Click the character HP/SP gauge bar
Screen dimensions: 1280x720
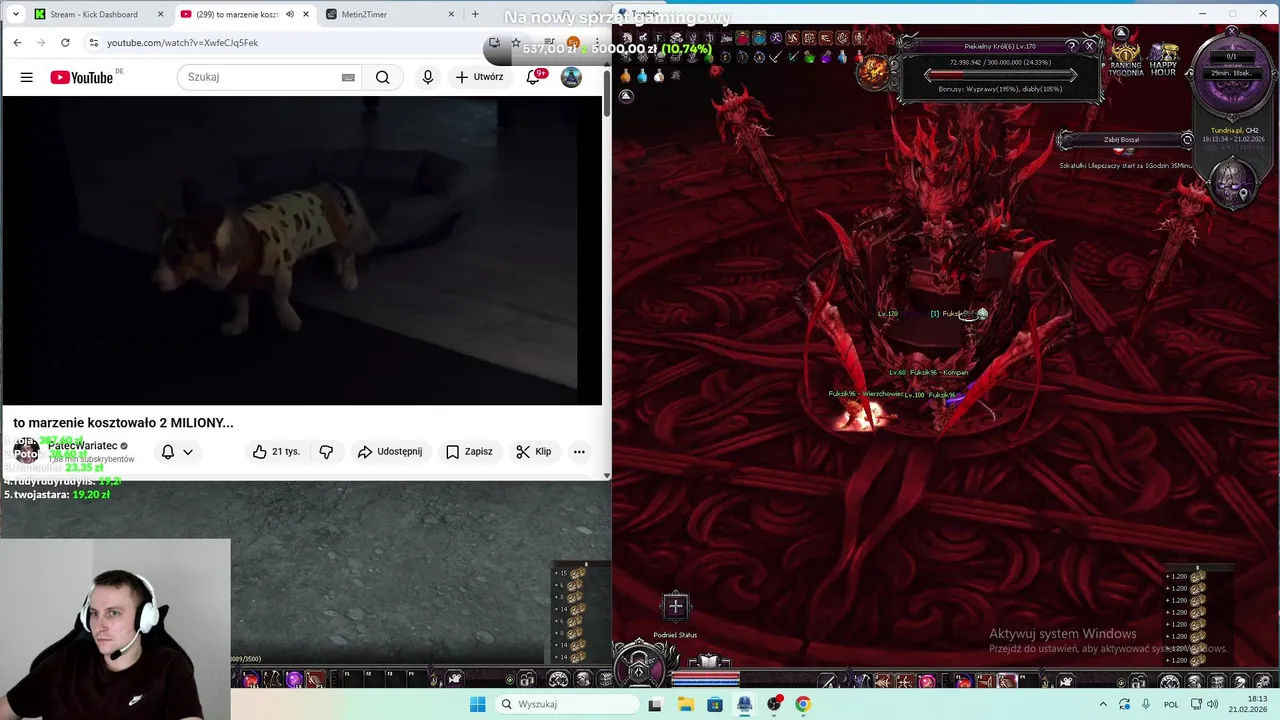click(706, 680)
